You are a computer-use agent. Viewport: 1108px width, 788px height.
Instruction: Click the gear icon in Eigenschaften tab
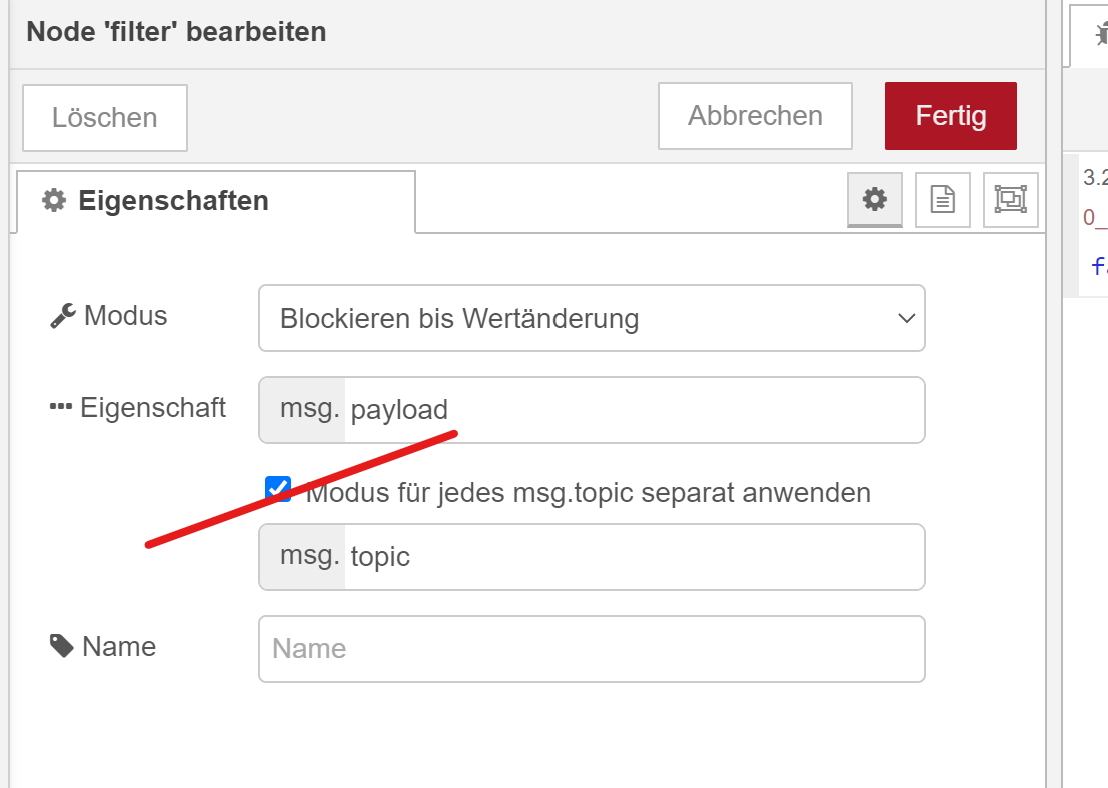click(53, 201)
